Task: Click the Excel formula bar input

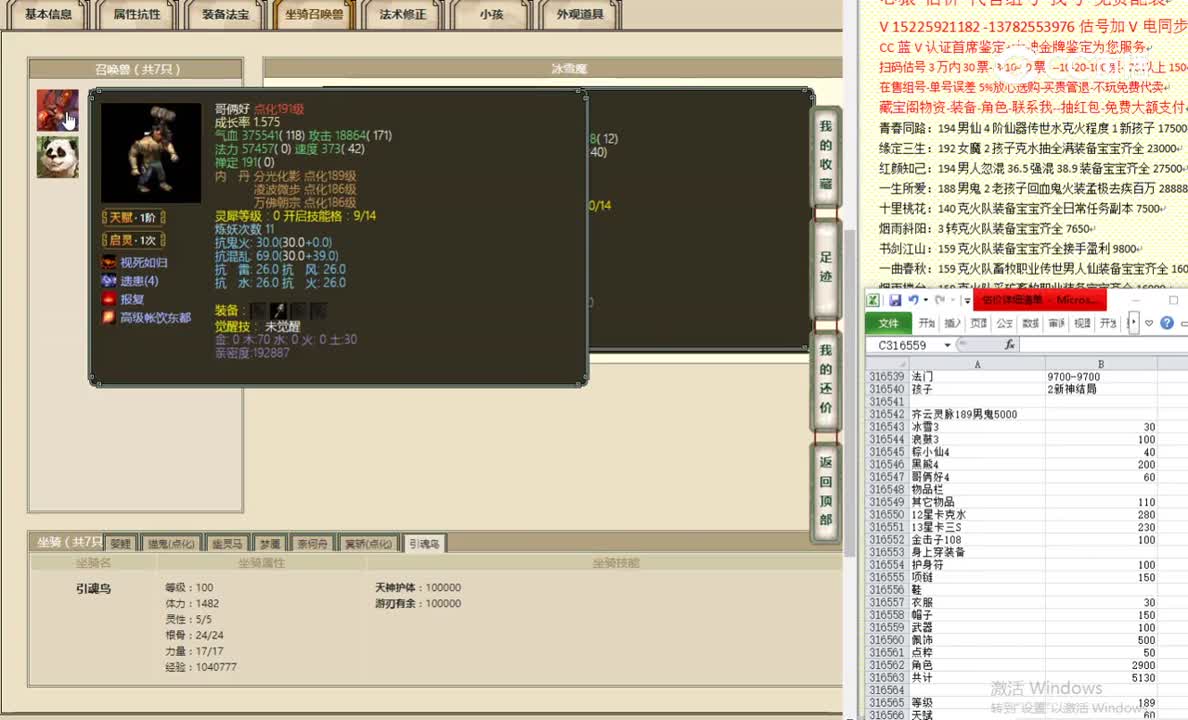Action: (1104, 345)
